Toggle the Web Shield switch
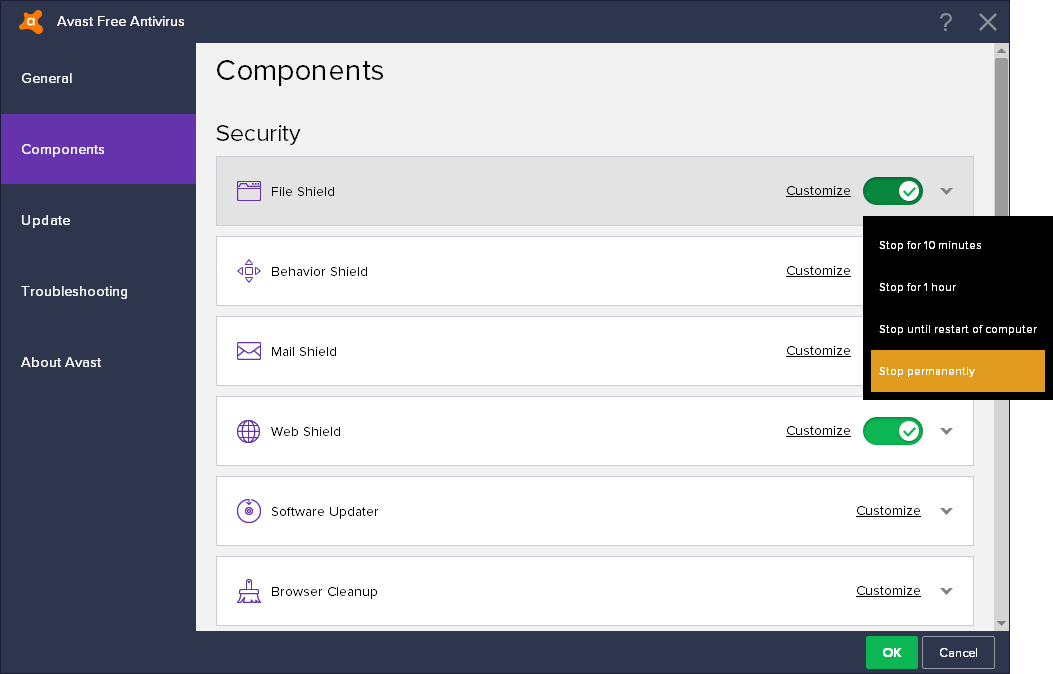 (x=892, y=431)
